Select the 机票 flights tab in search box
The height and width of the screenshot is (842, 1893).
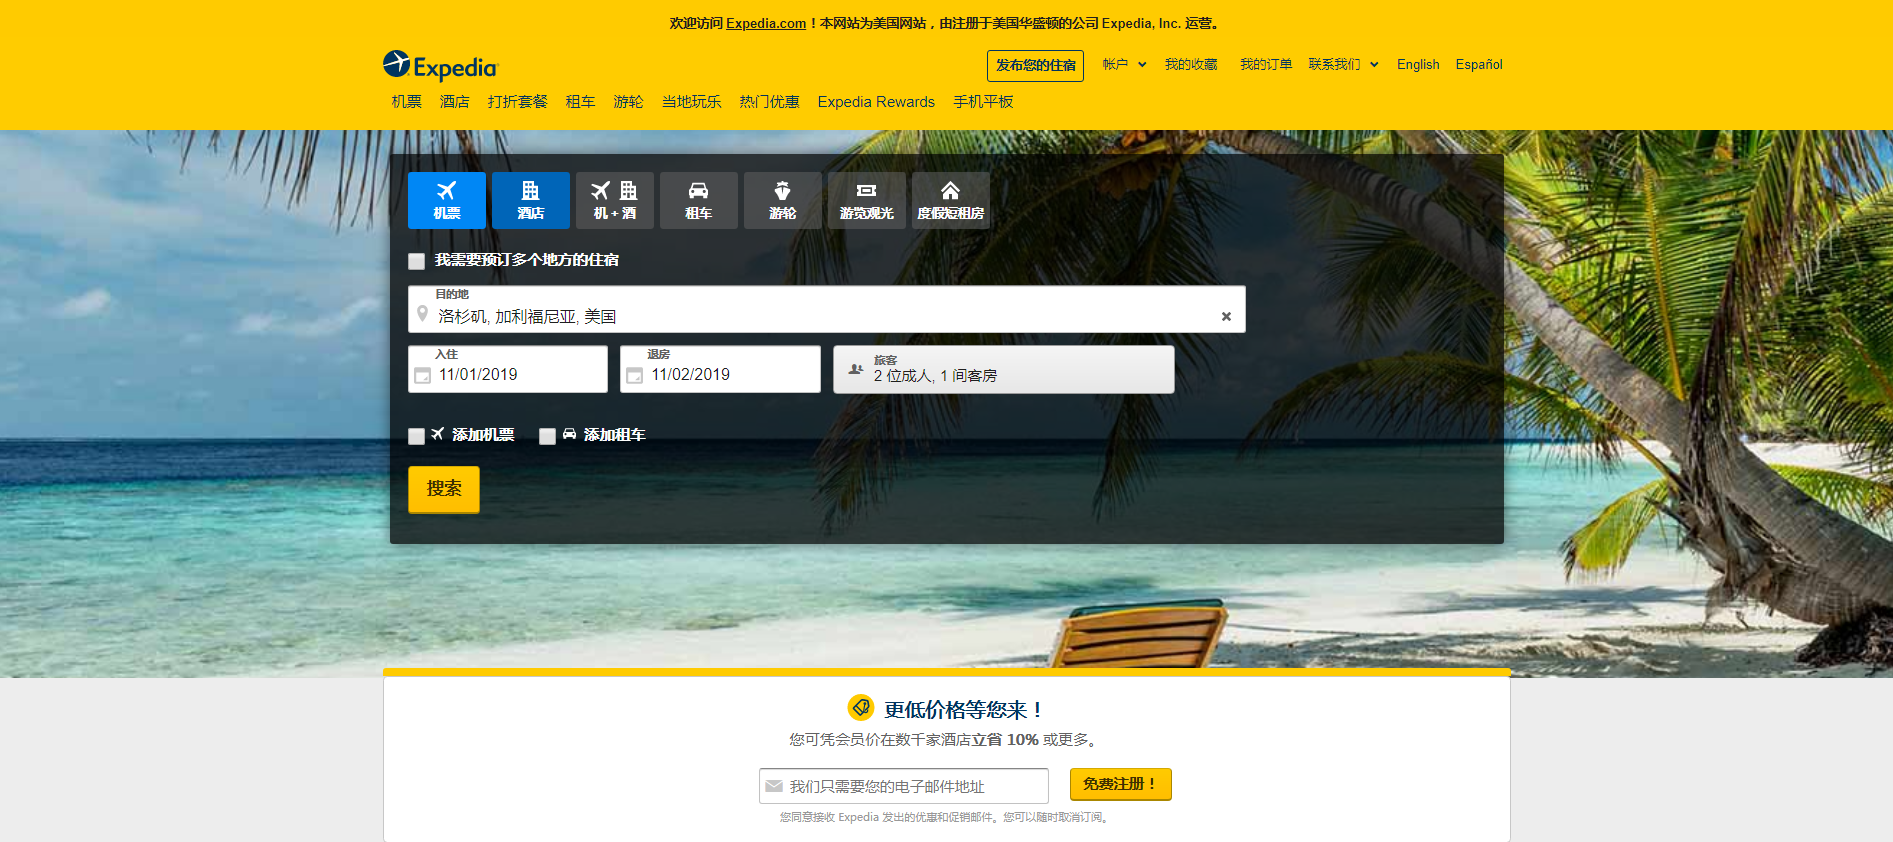[447, 200]
